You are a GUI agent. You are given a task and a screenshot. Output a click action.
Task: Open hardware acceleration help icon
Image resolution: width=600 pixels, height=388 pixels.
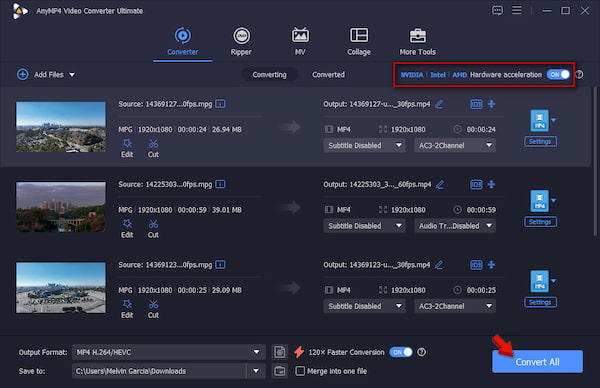tap(580, 75)
